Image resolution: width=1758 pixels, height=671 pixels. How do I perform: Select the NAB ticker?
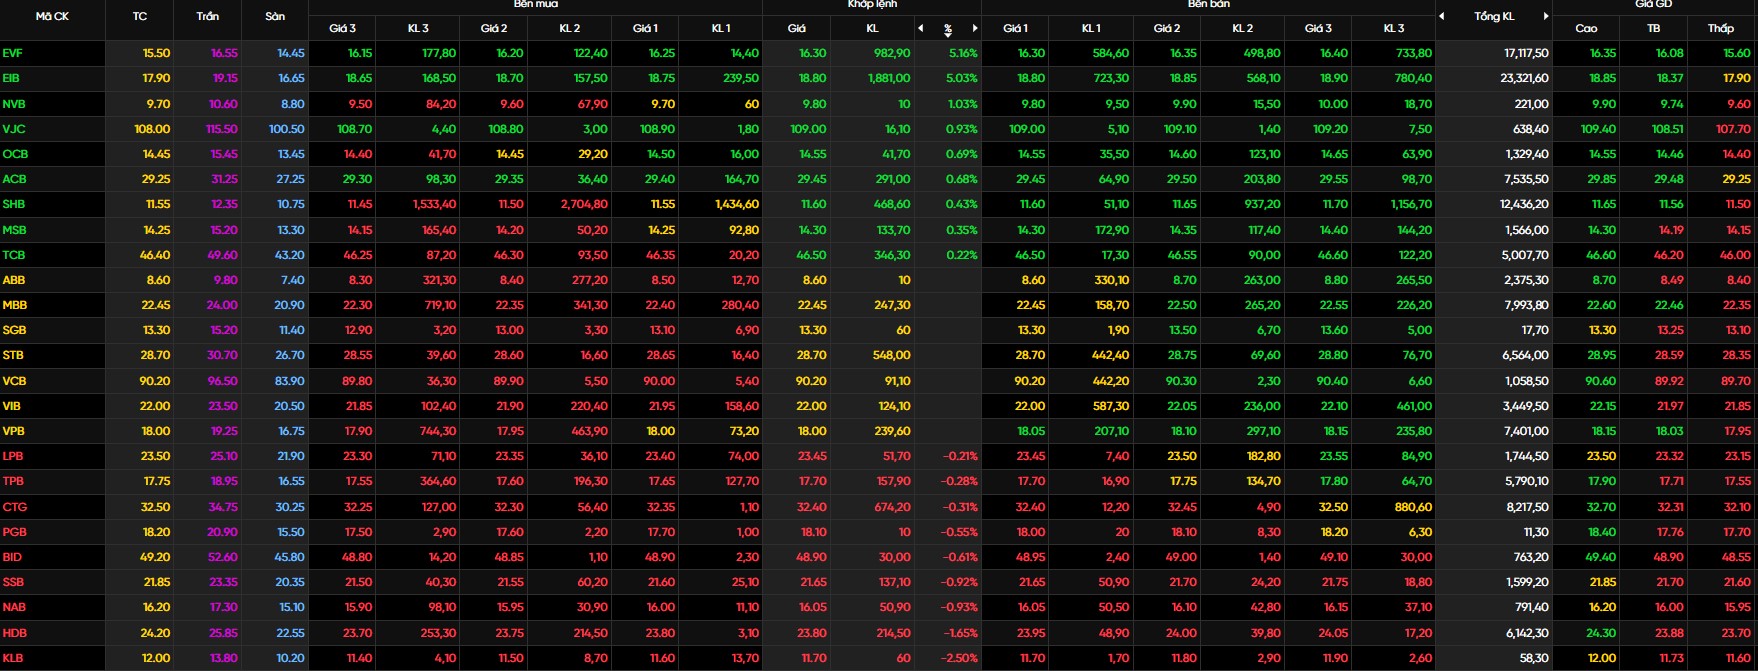tap(14, 607)
